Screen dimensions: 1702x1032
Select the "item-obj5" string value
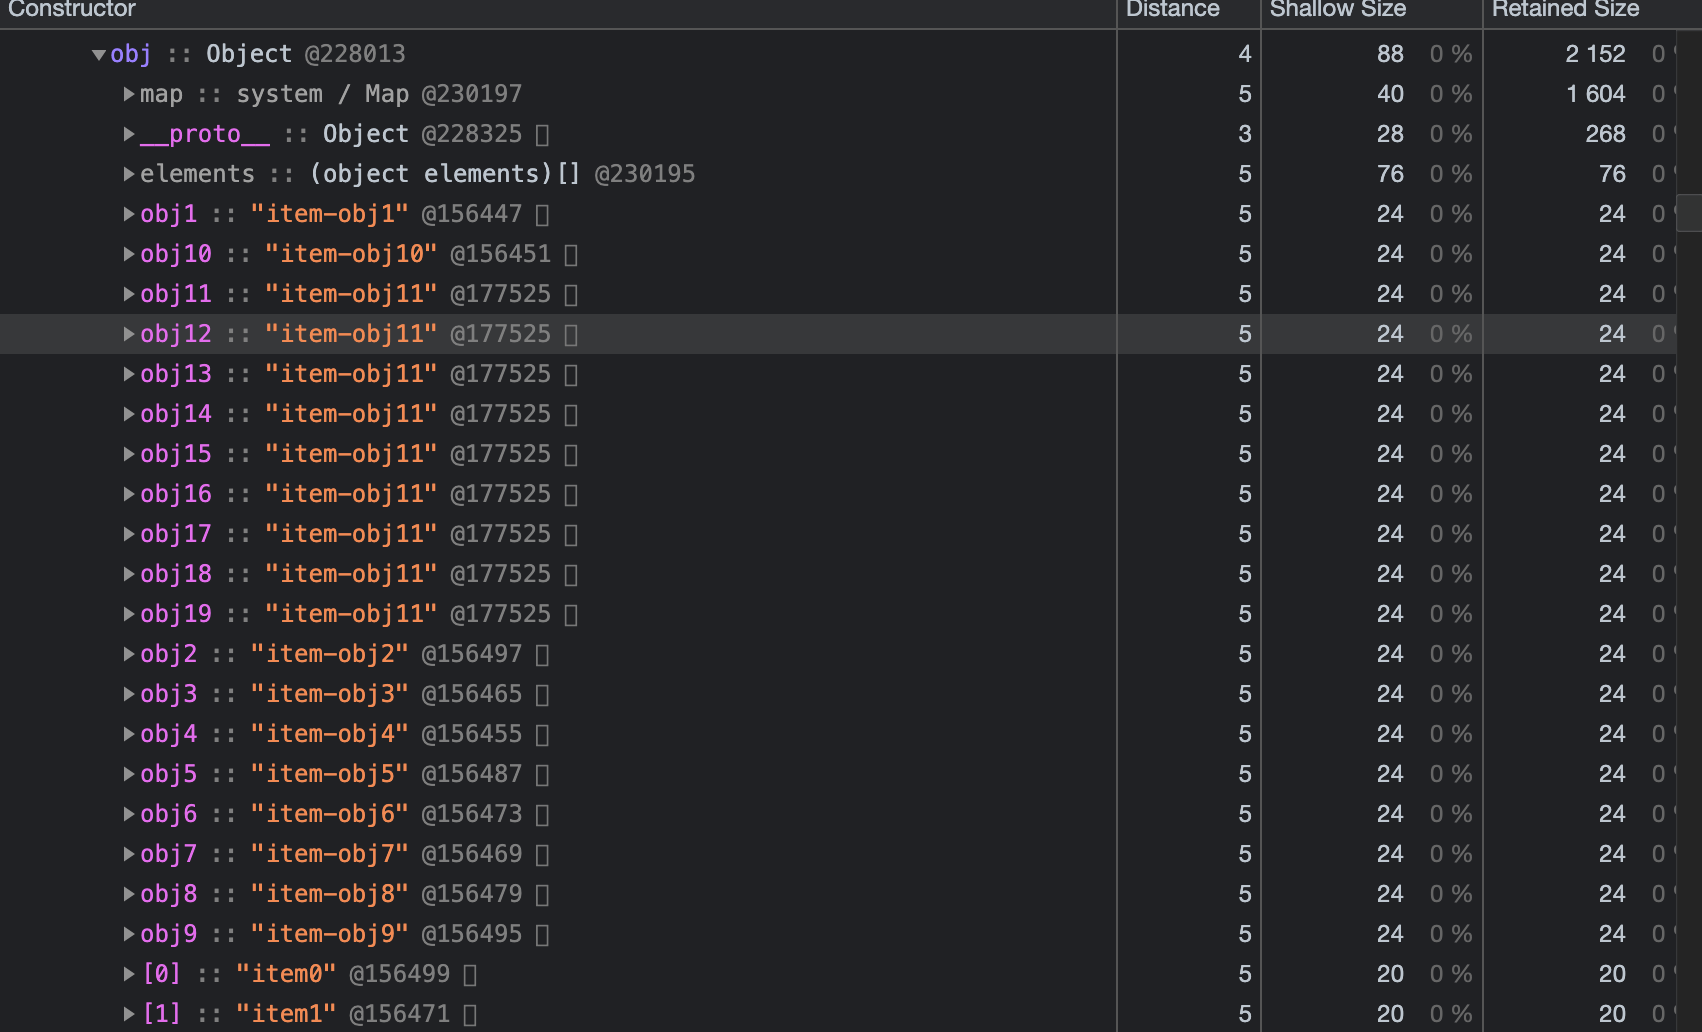pos(329,774)
